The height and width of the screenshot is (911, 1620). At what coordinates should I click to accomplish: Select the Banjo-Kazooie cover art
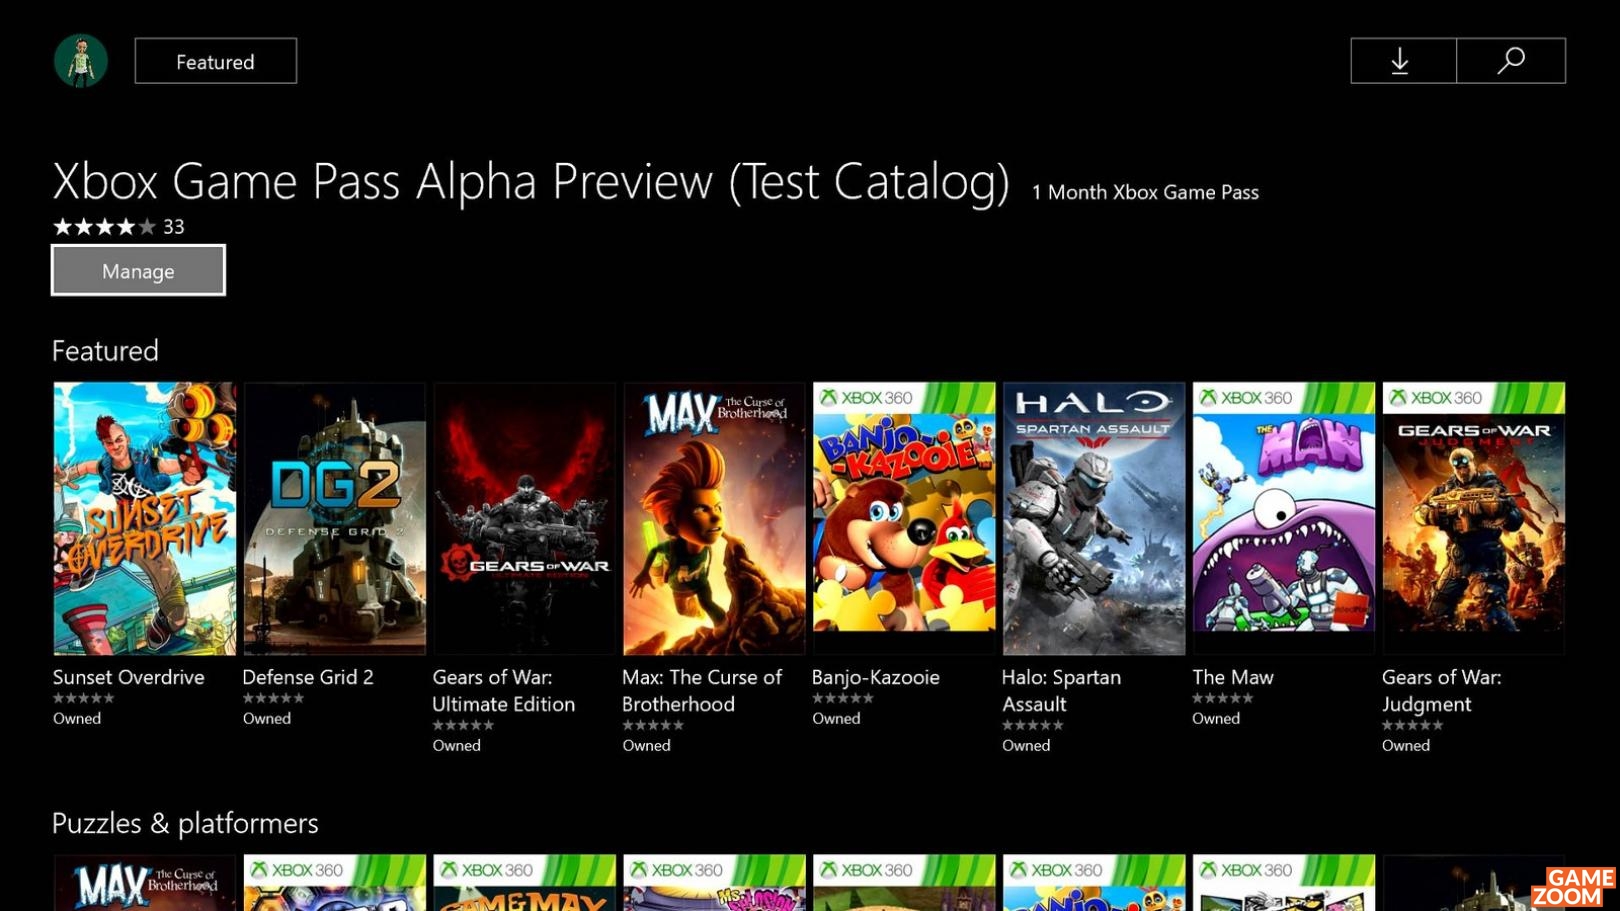coord(904,518)
